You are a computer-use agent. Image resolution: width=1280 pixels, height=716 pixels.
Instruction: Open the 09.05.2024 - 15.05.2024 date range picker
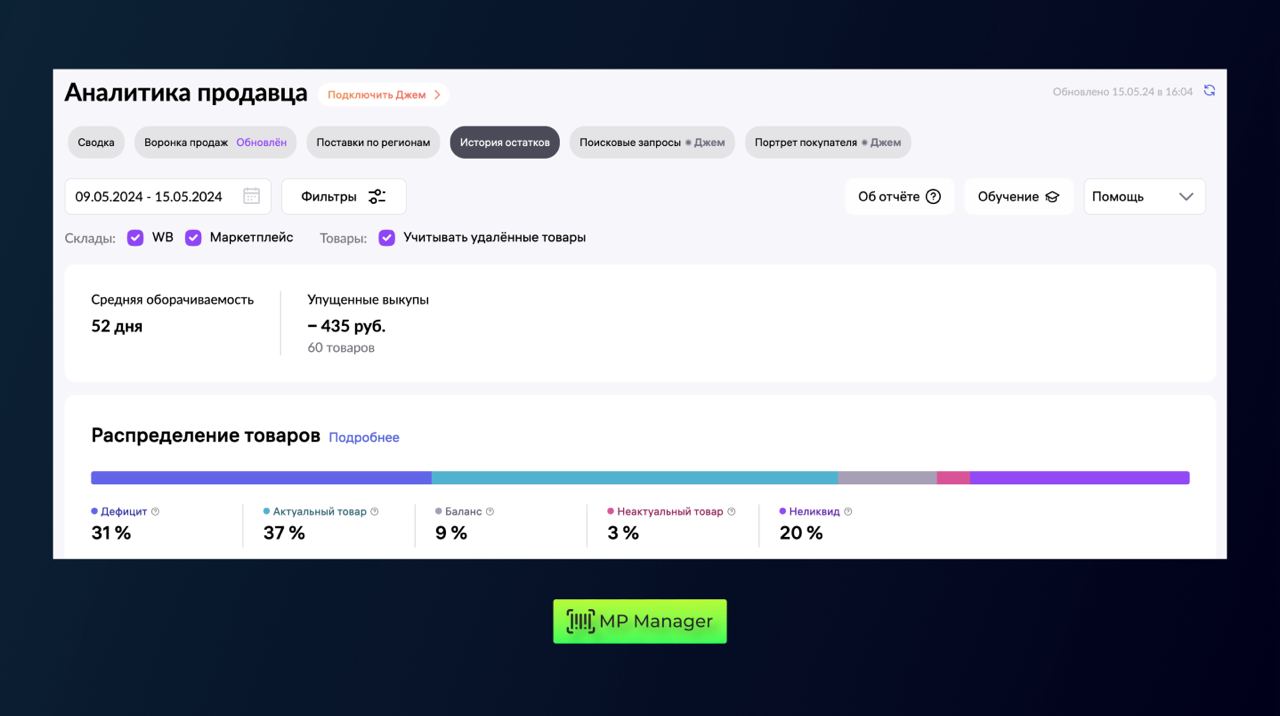click(150, 197)
